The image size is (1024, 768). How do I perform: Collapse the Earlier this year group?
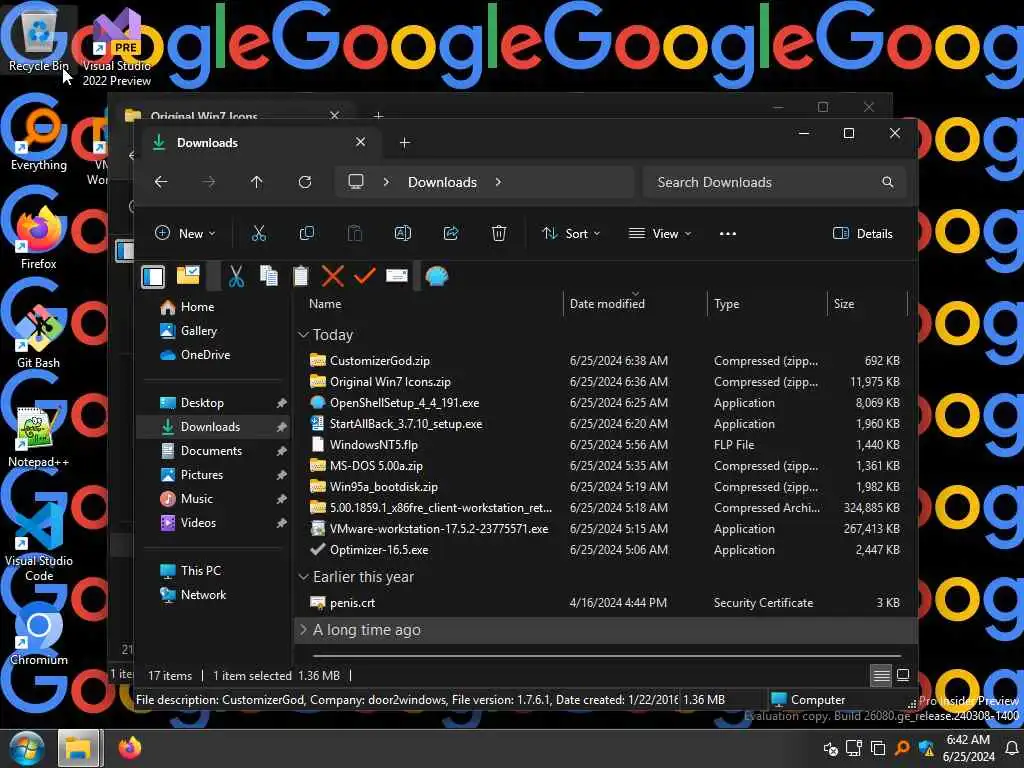(303, 577)
